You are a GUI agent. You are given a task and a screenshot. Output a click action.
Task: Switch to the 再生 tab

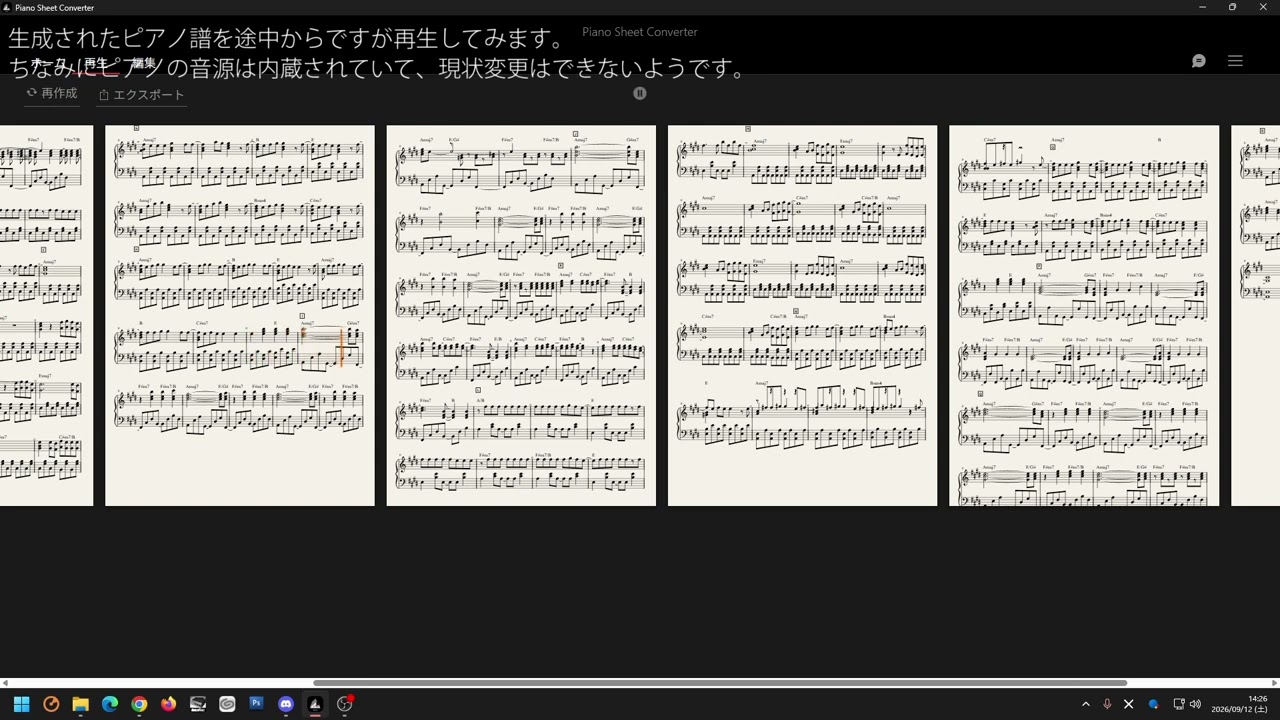(96, 64)
